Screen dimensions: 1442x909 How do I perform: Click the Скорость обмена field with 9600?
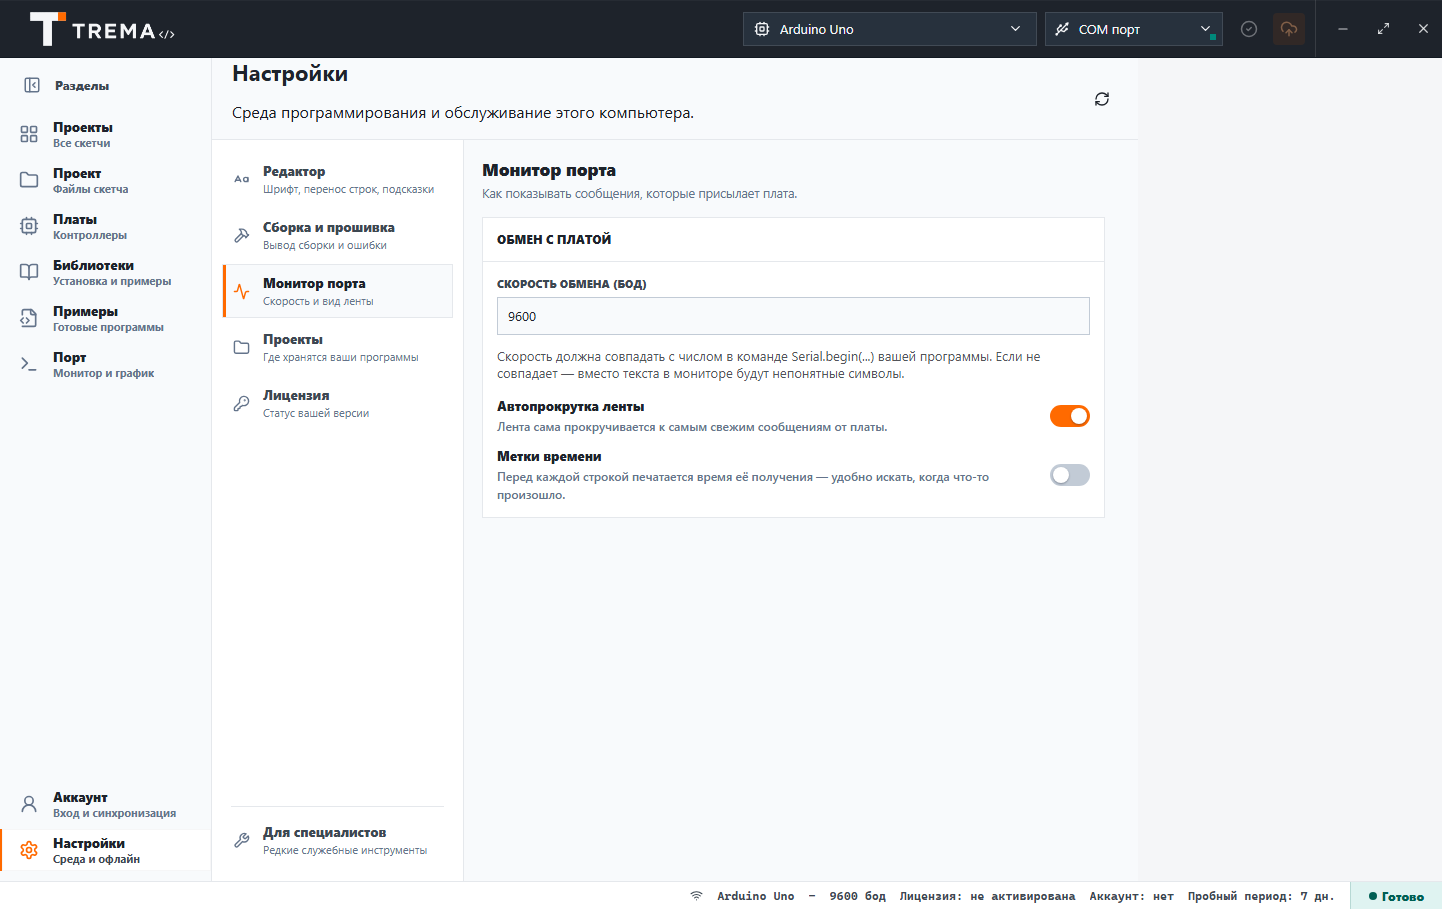(793, 316)
